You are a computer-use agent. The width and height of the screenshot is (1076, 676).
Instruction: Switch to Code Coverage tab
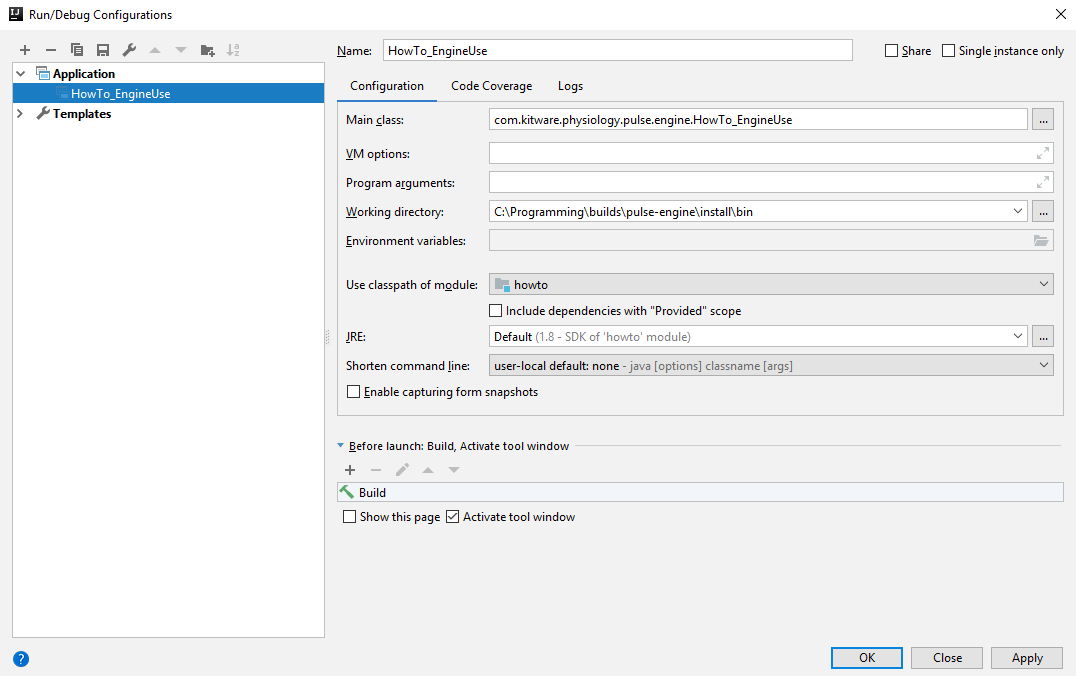[491, 86]
